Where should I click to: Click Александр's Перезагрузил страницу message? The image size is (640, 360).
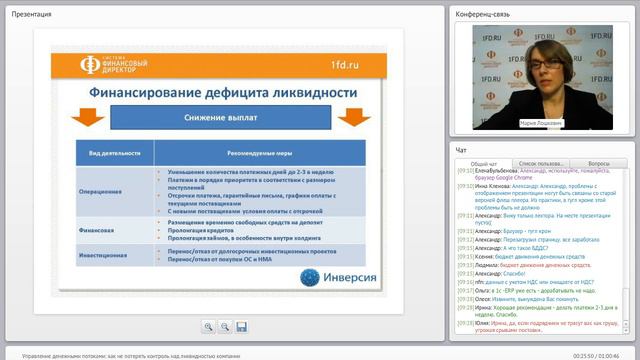pyautogui.click(x=529, y=240)
